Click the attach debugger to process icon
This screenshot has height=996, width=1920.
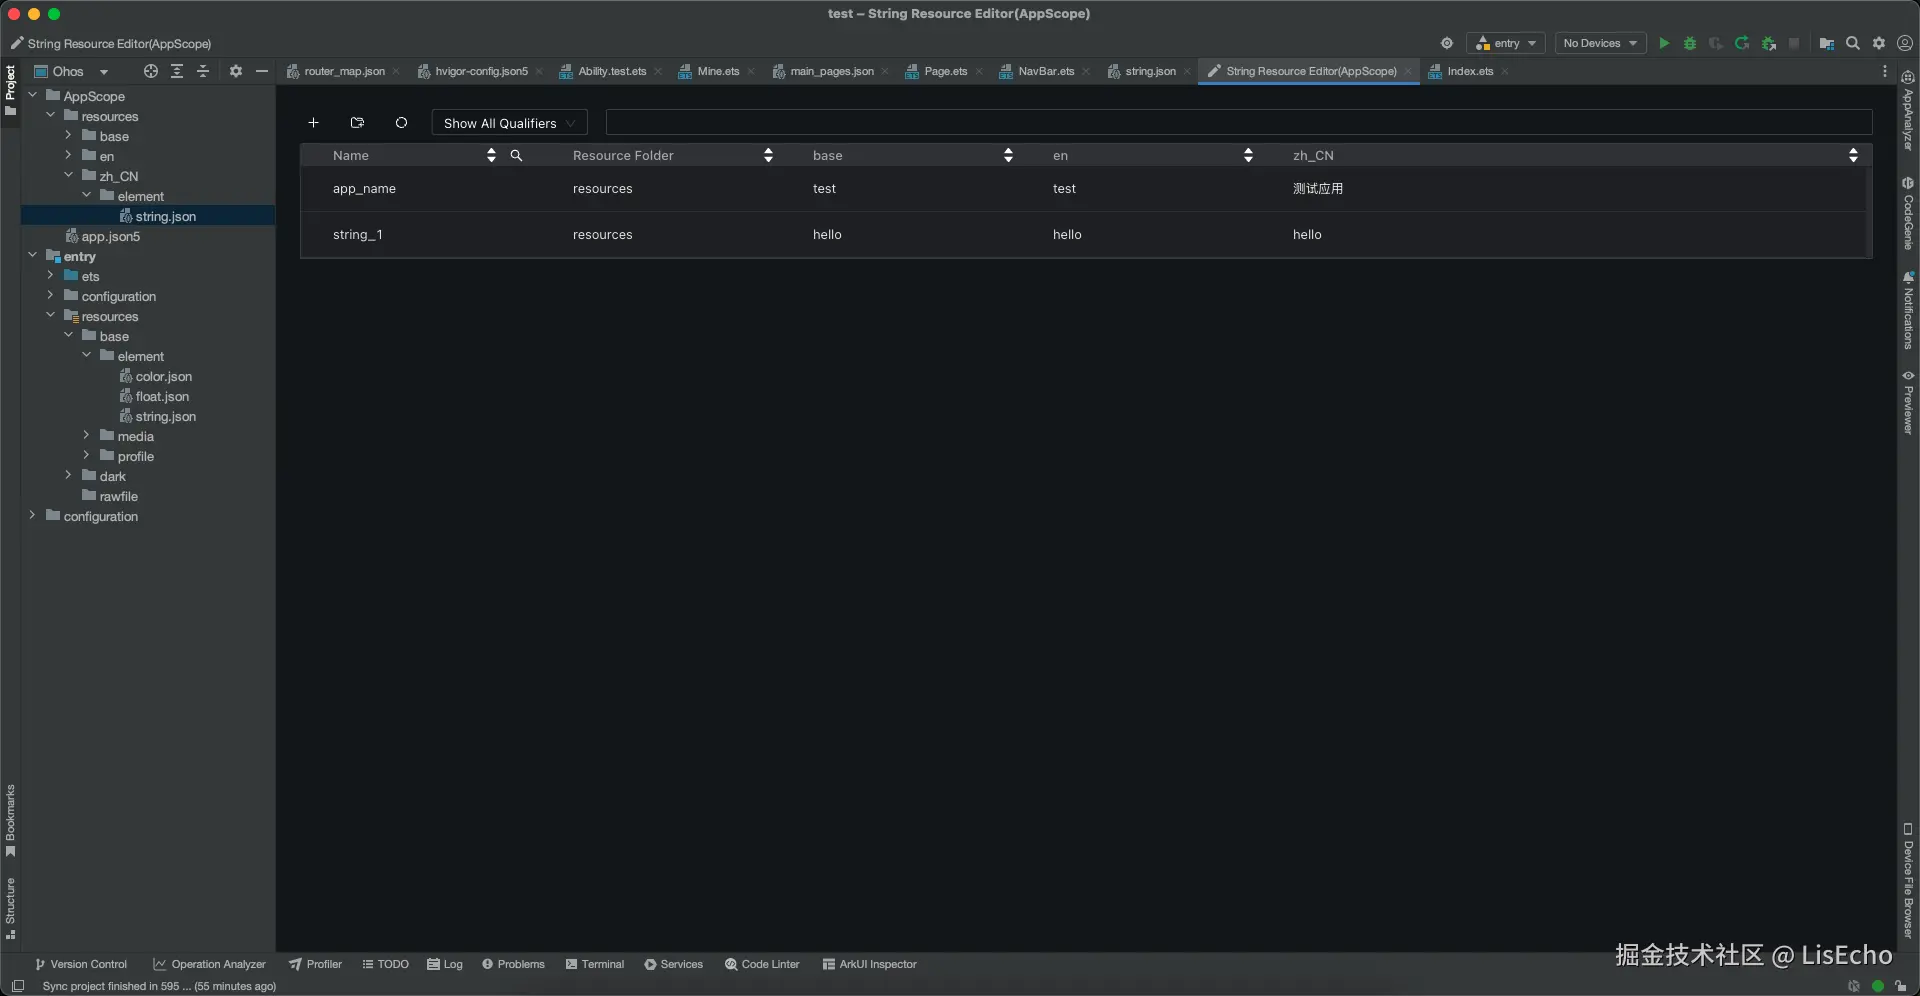point(1768,43)
